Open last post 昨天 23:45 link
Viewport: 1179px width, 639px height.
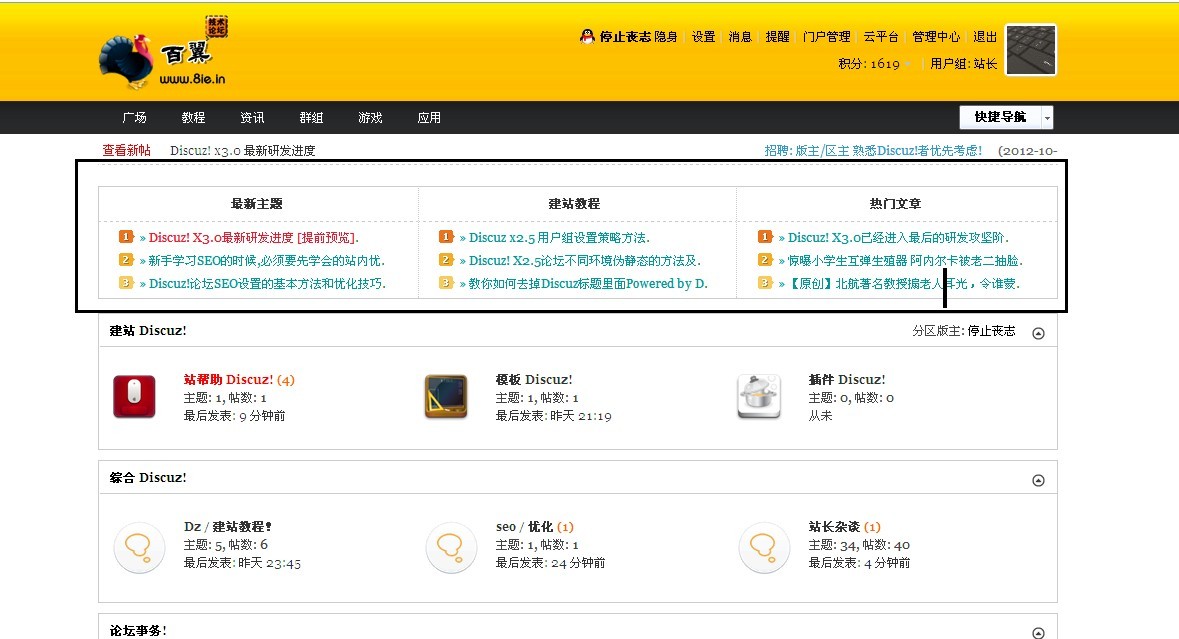[x=269, y=563]
